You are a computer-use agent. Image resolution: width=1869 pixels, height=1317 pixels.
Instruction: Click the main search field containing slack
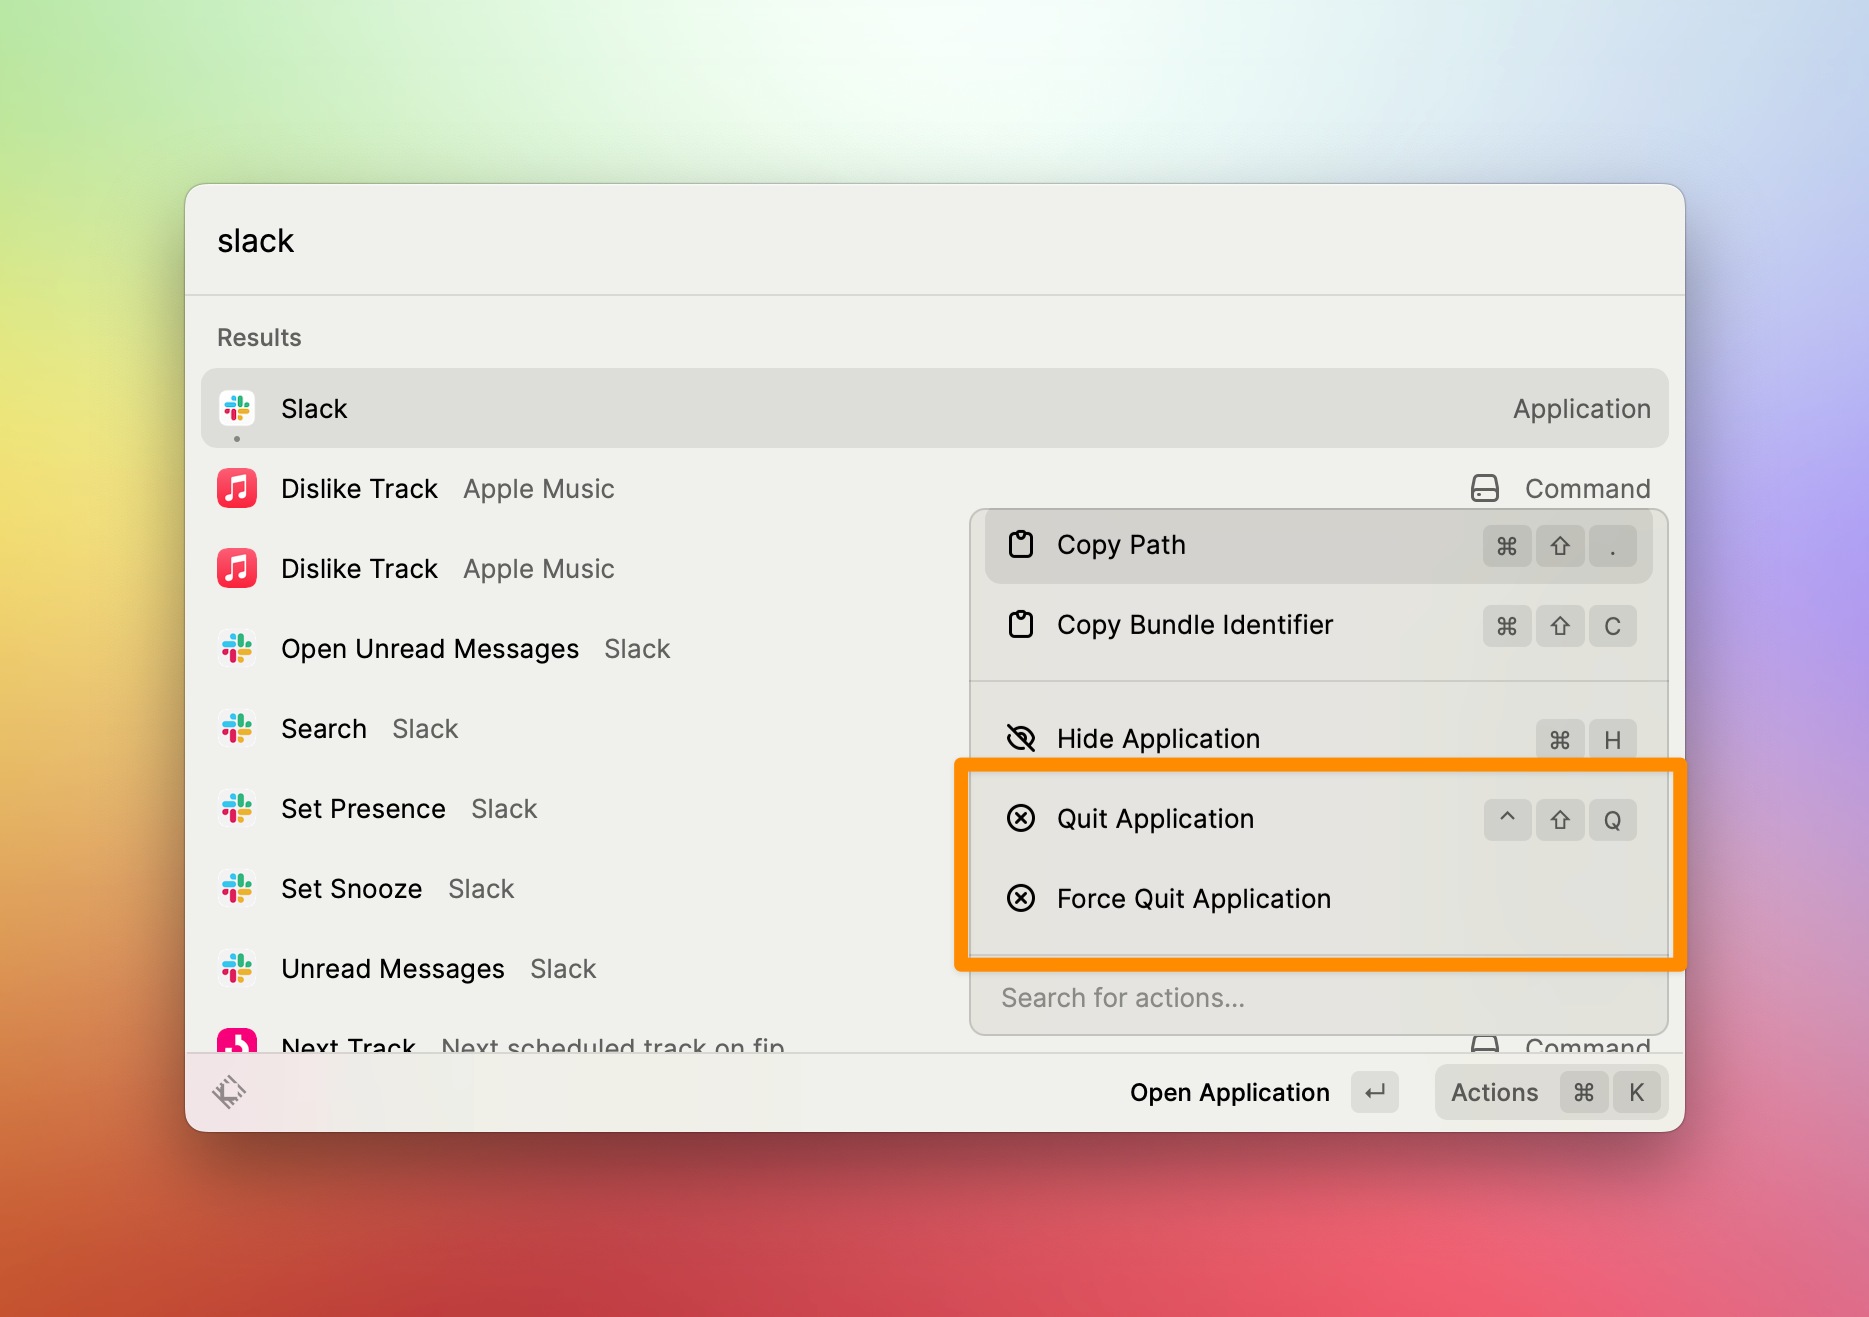coord(935,241)
